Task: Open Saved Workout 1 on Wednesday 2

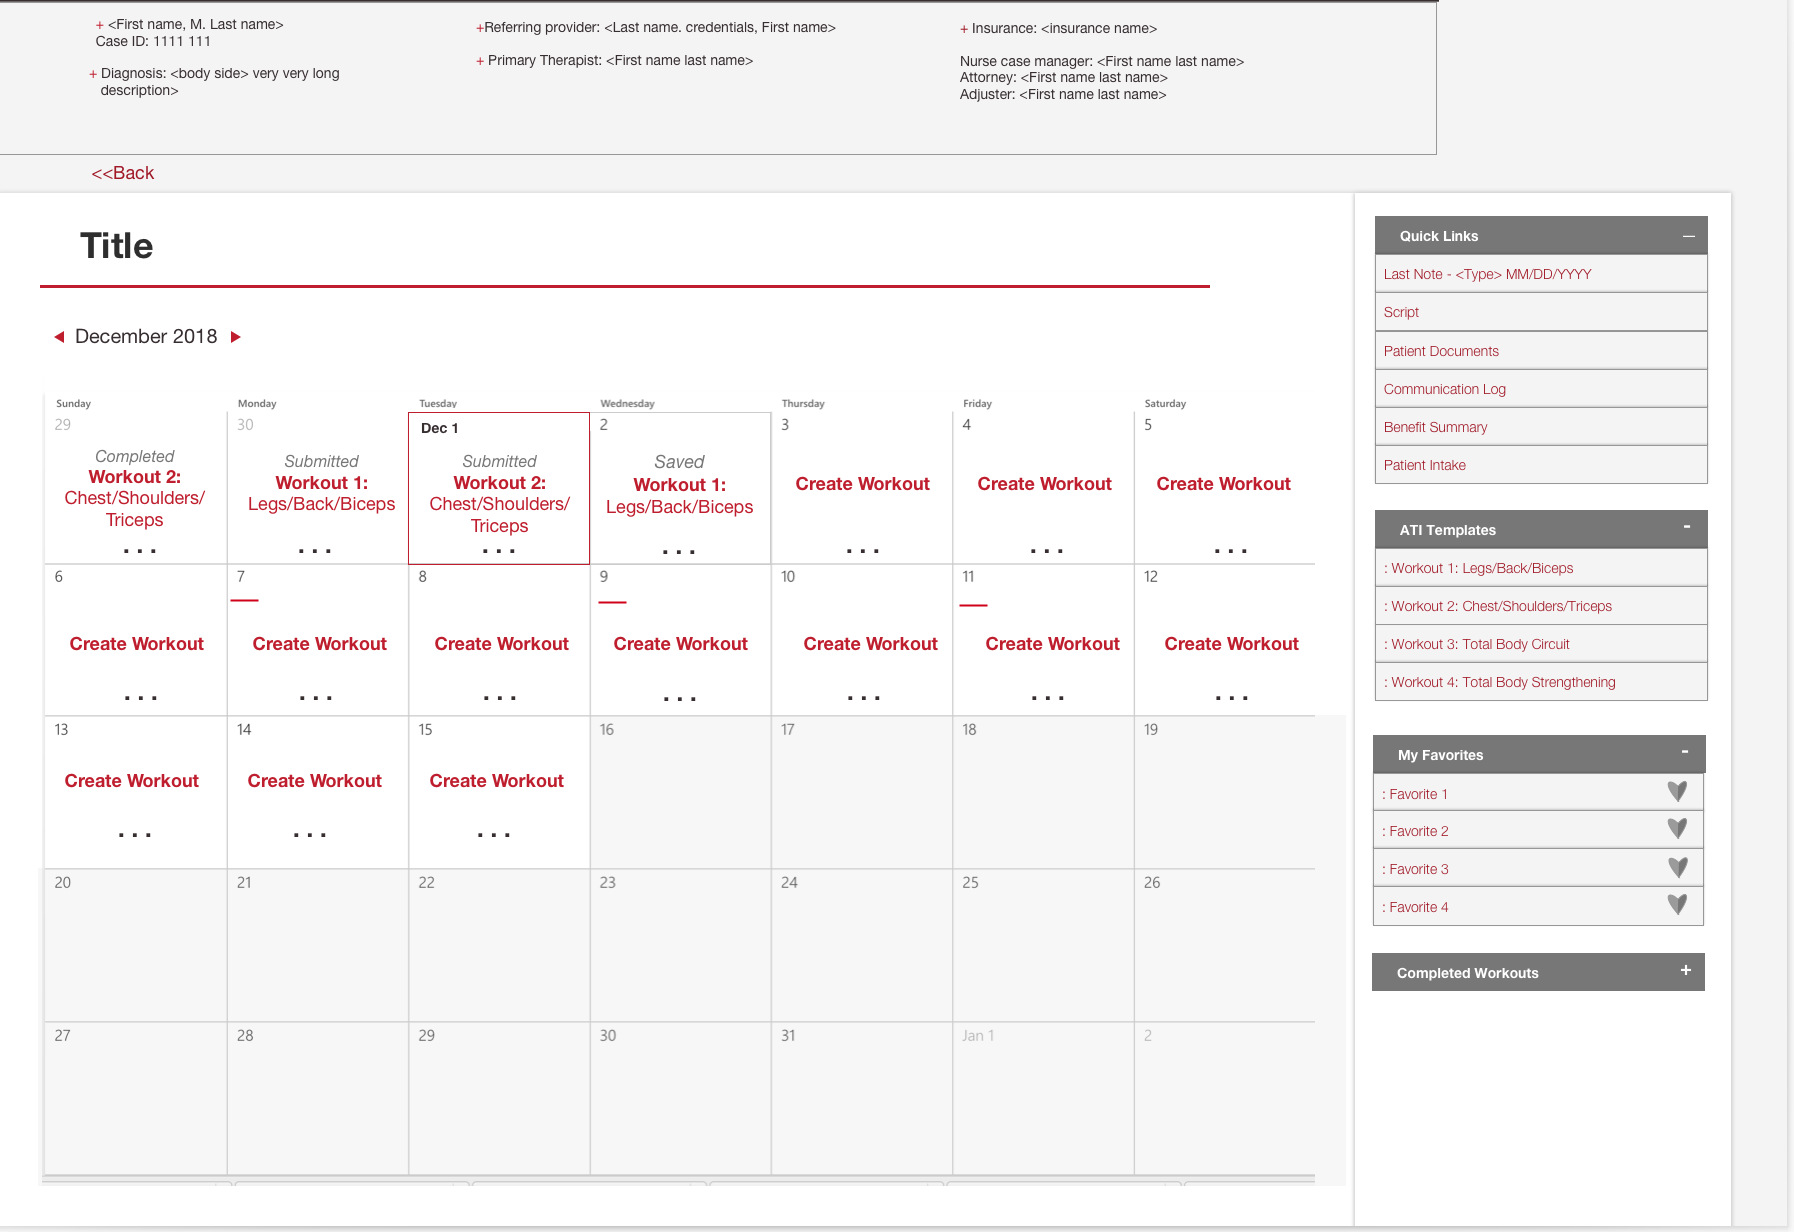Action: (679, 496)
